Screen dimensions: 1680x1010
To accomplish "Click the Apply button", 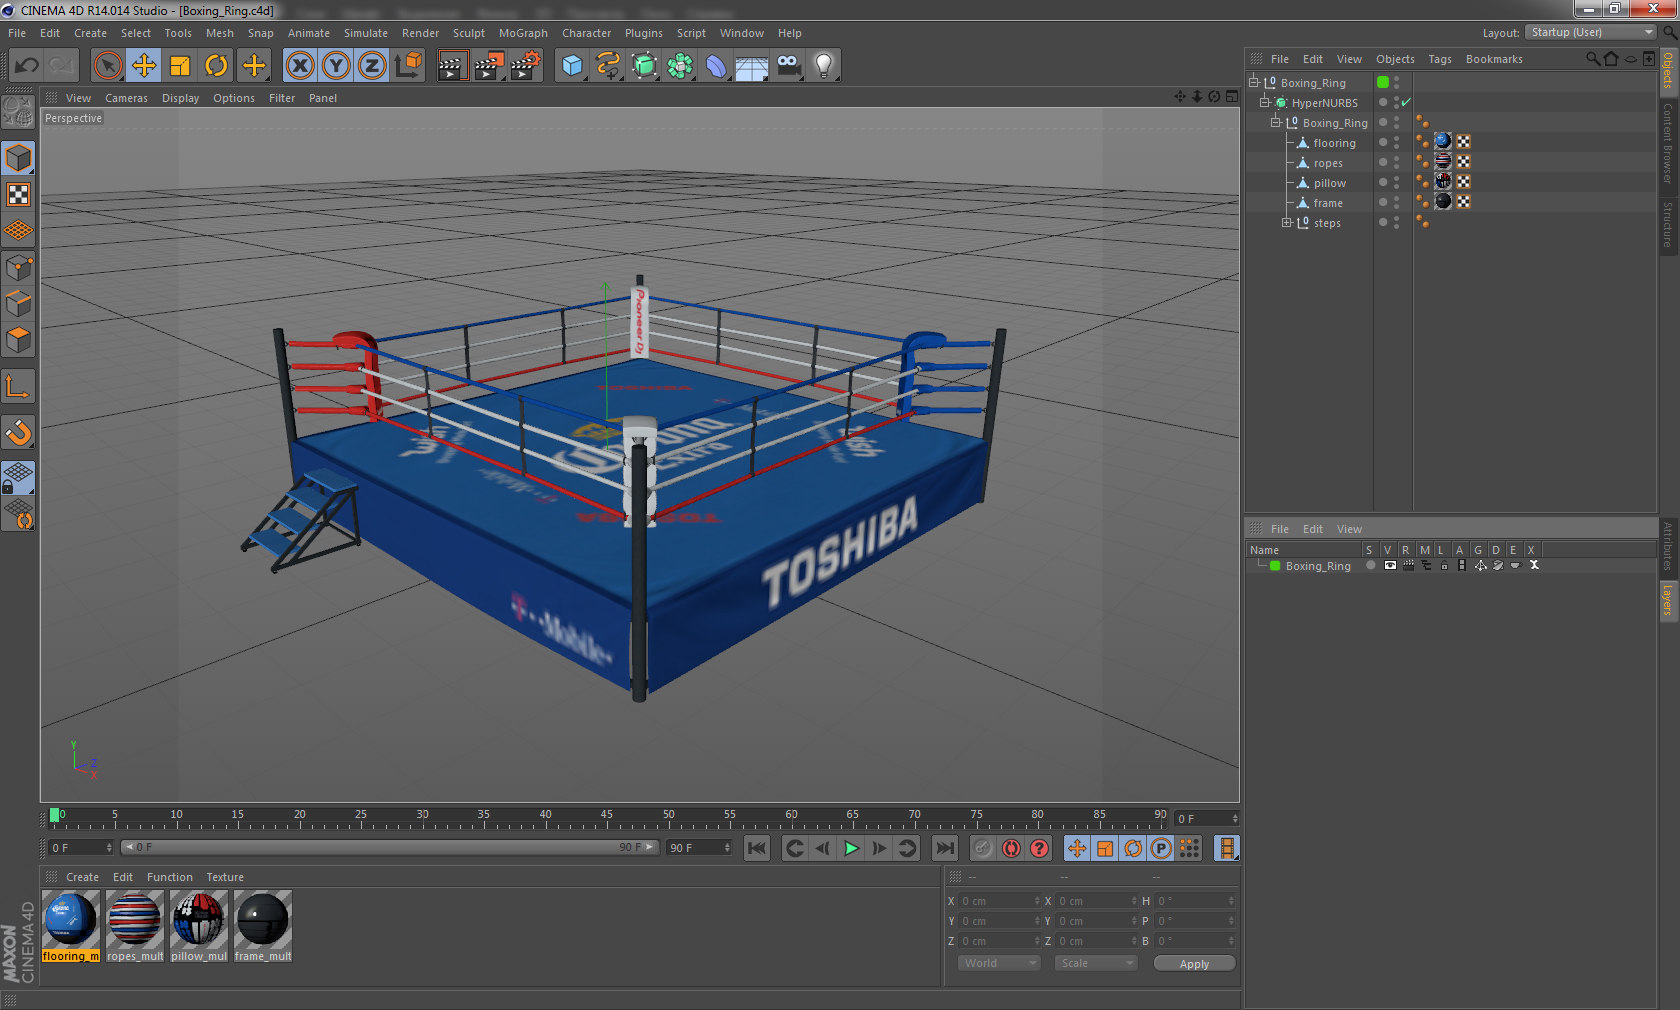I will [1194, 964].
